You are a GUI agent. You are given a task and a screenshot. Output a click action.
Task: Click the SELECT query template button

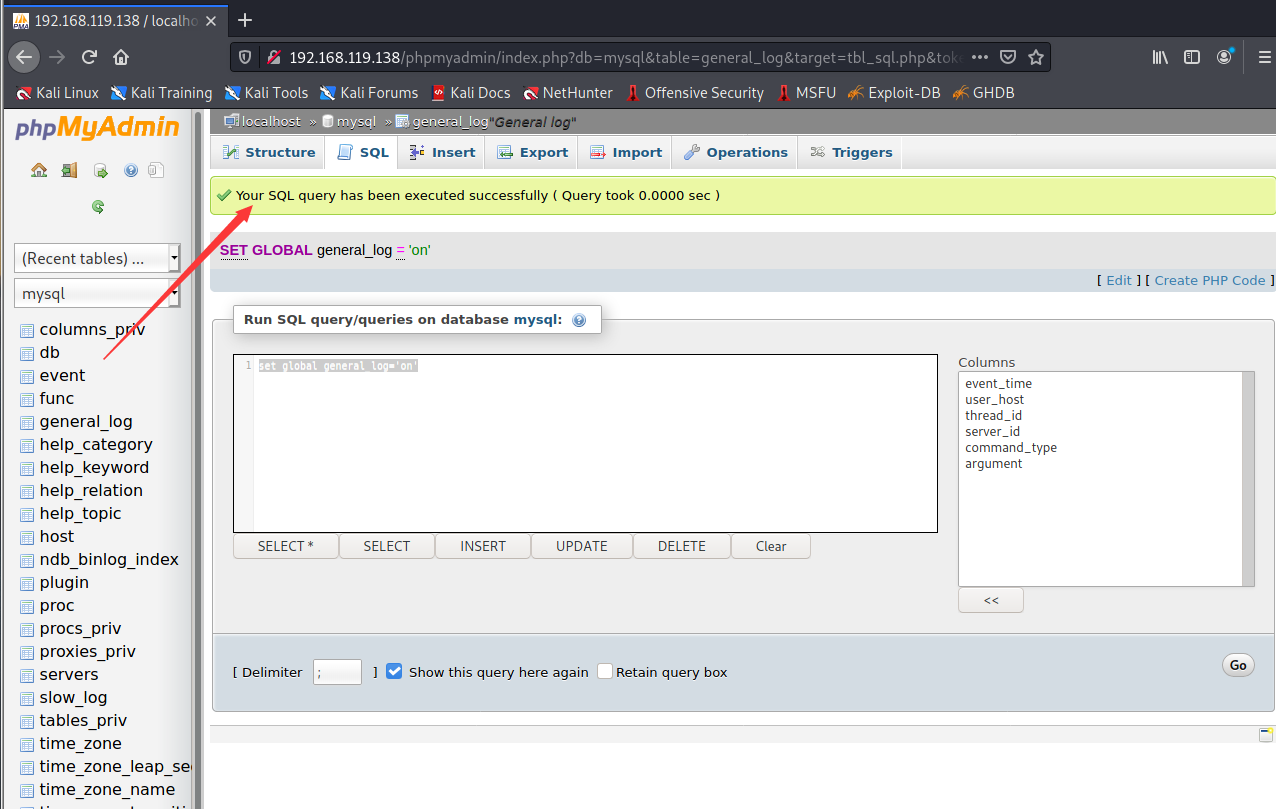(387, 546)
